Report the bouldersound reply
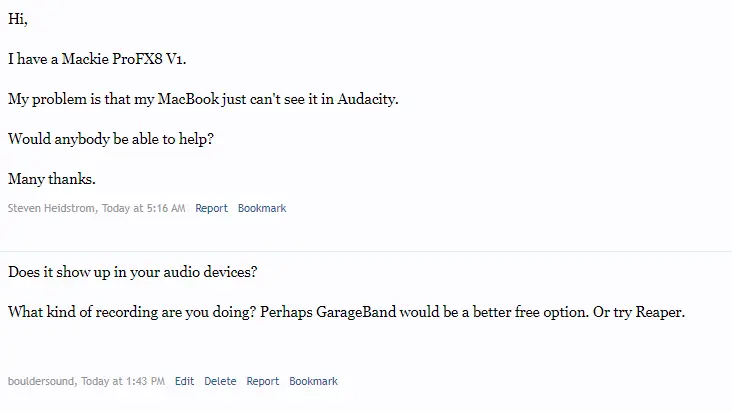The image size is (732, 411). point(262,381)
